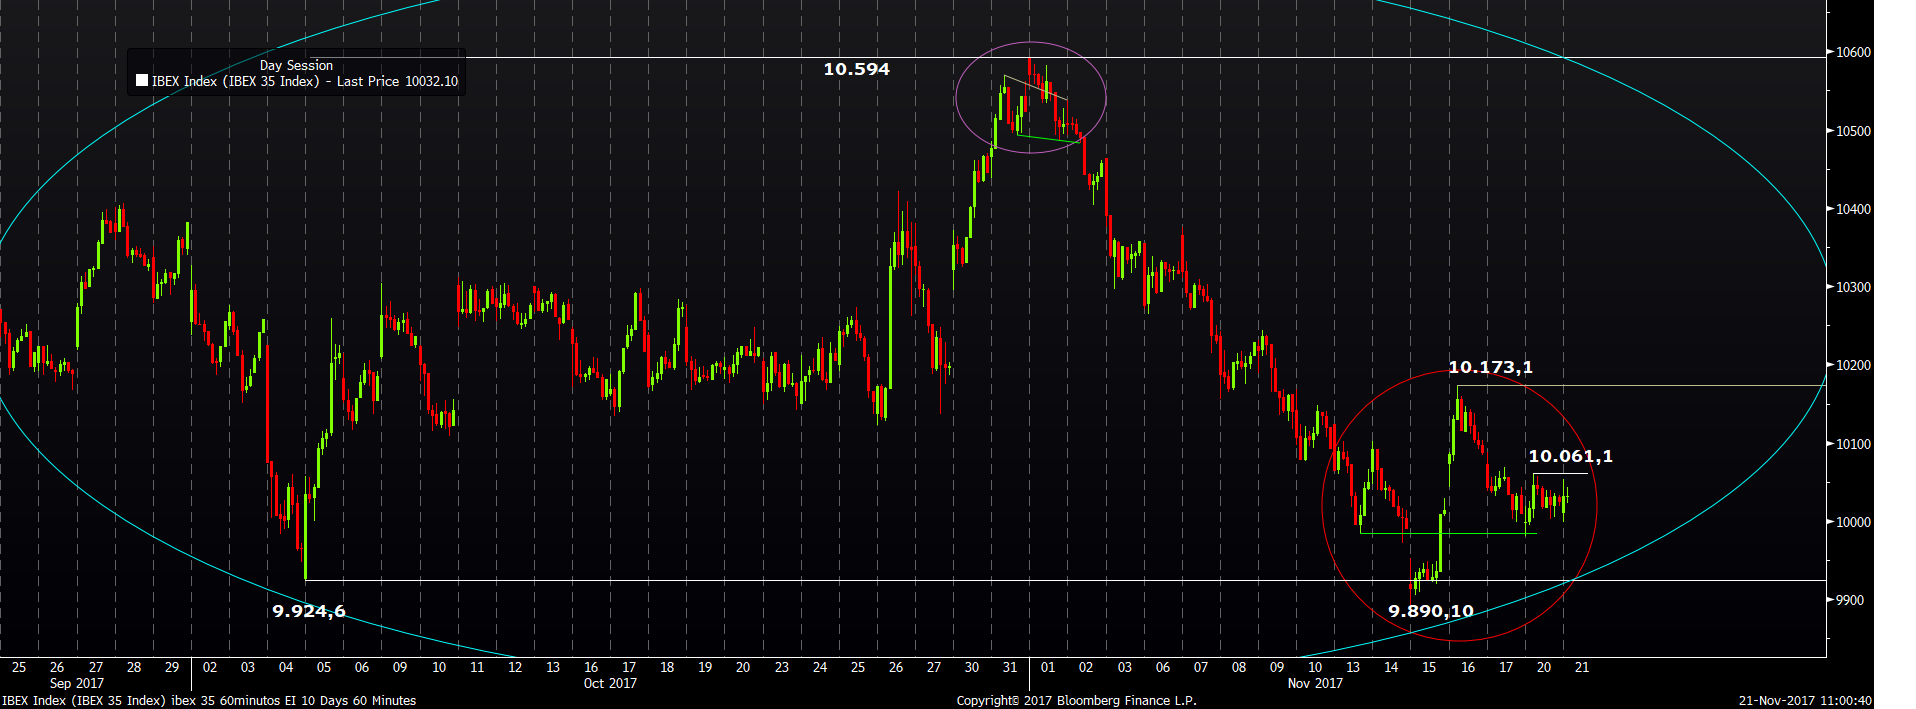The image size is (1916, 709).
Task: Click the 28 date label on time axis
Action: click(x=134, y=667)
